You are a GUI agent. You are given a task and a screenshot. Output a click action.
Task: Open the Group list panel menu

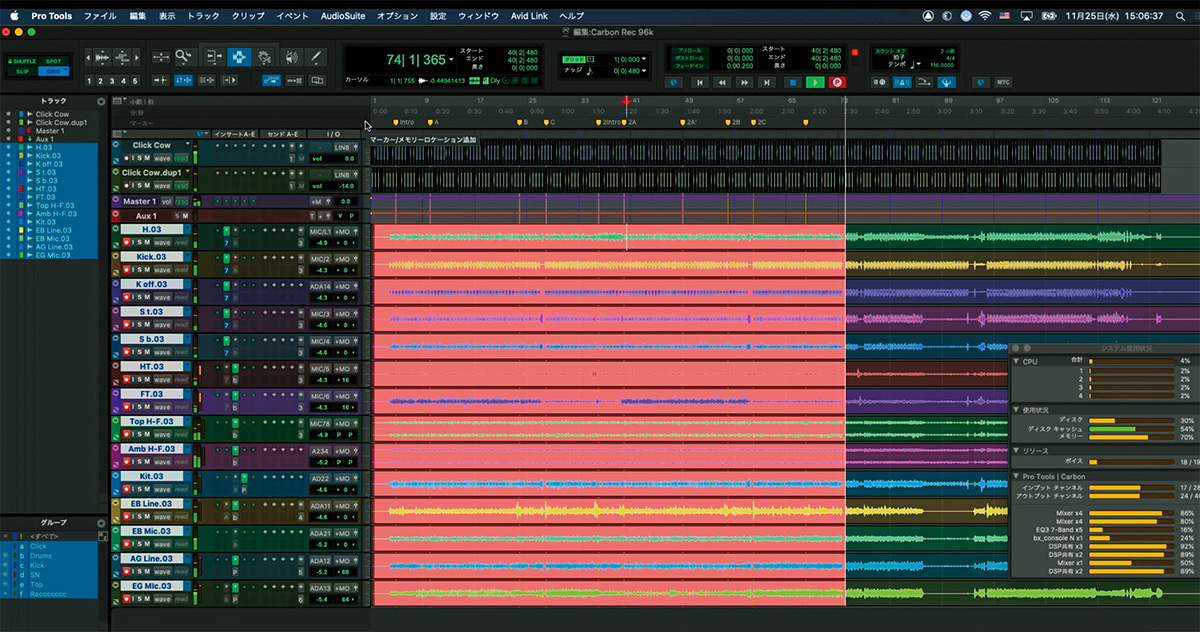(x=101, y=521)
